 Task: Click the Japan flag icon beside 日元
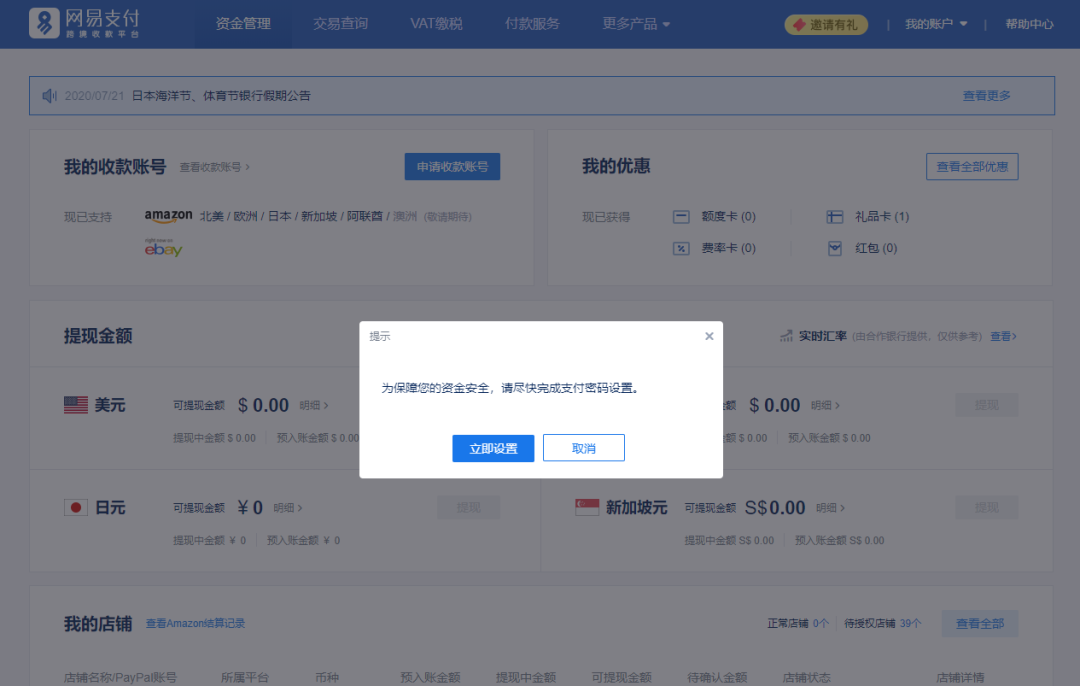pyautogui.click(x=76, y=506)
